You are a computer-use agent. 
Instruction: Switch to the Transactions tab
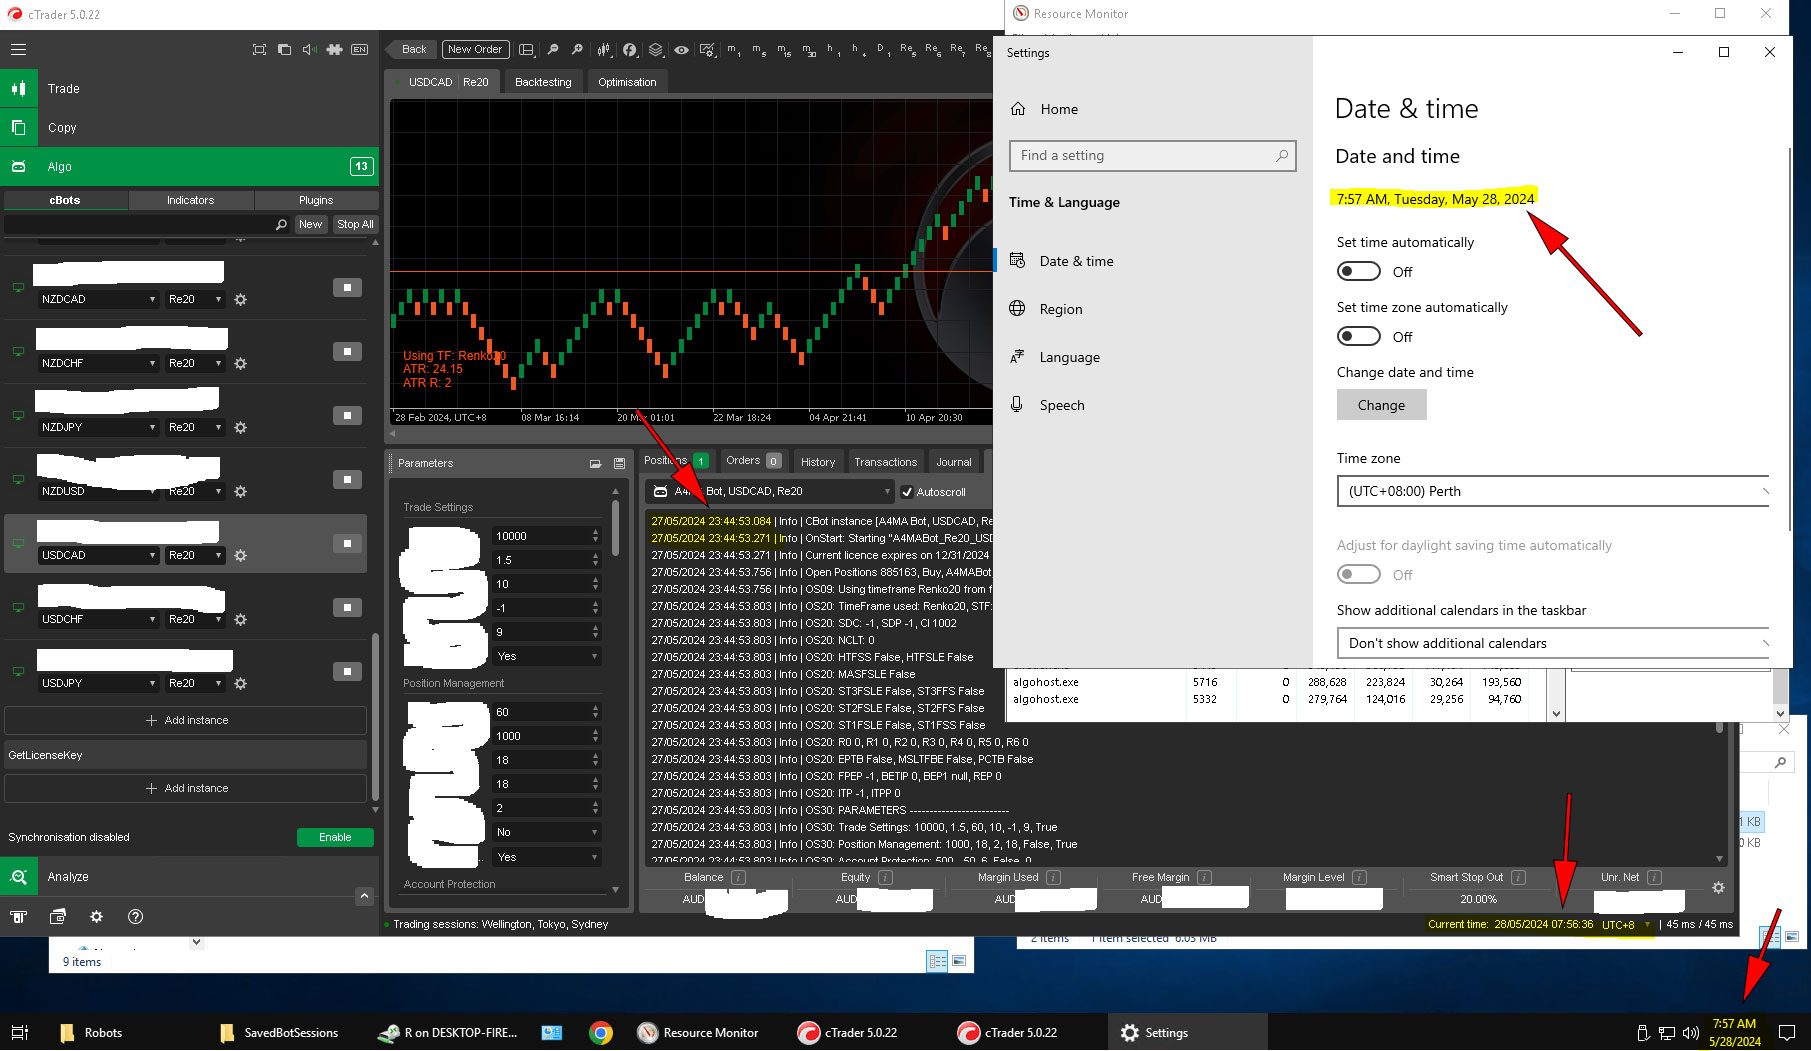coord(885,462)
